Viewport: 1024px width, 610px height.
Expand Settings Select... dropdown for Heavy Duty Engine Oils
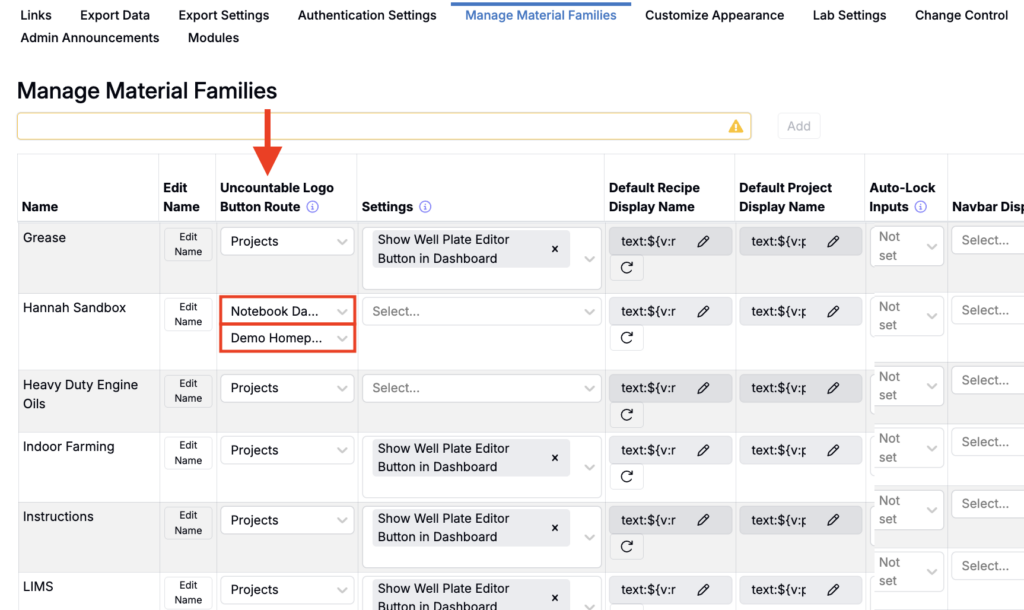point(481,388)
